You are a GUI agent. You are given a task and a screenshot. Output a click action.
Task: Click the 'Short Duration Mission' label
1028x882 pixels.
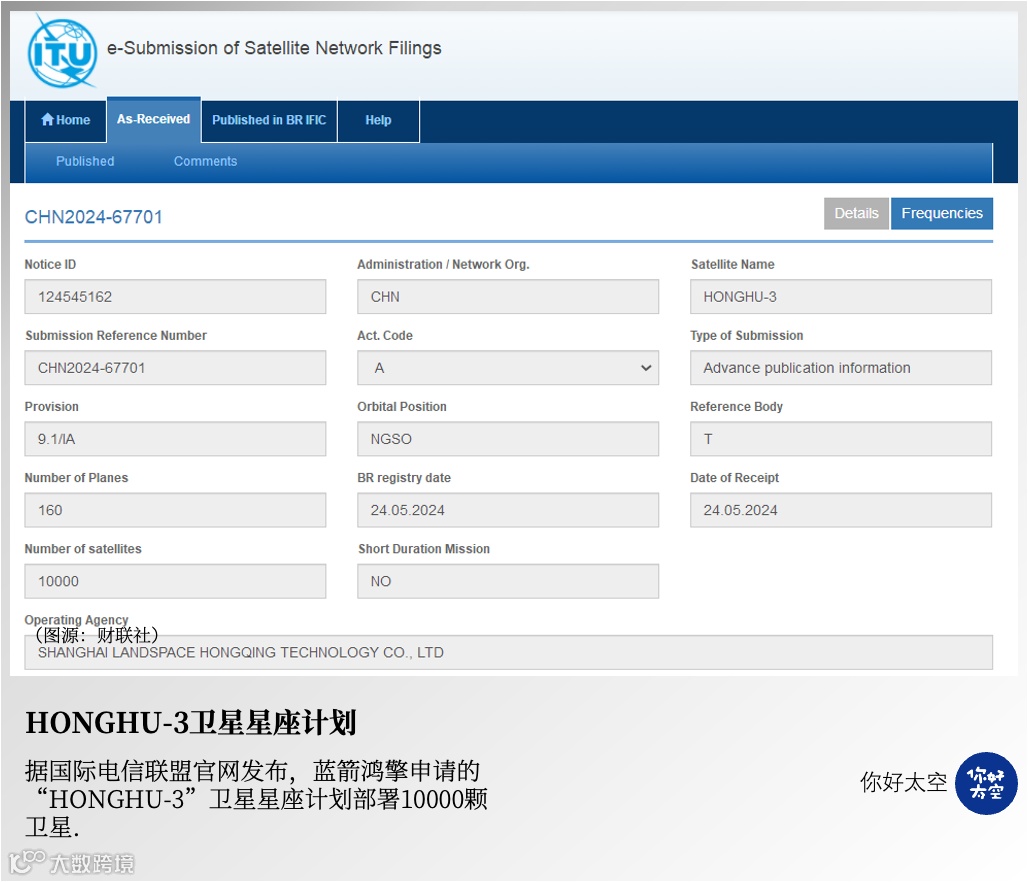click(424, 549)
